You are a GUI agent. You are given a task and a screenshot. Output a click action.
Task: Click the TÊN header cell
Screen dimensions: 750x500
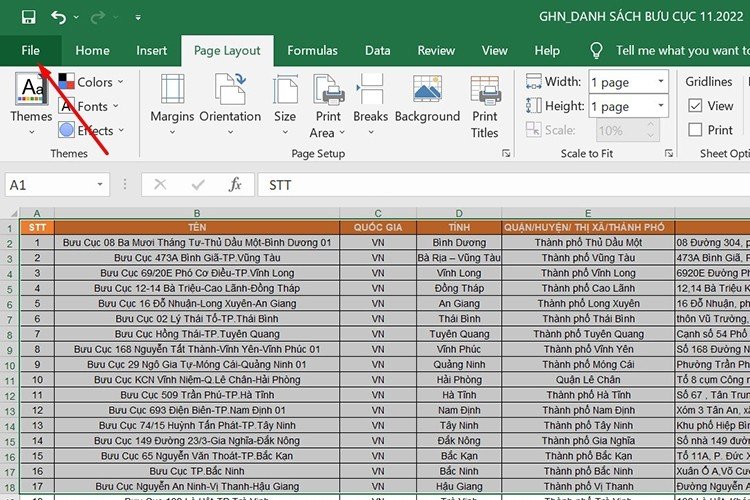click(x=197, y=227)
